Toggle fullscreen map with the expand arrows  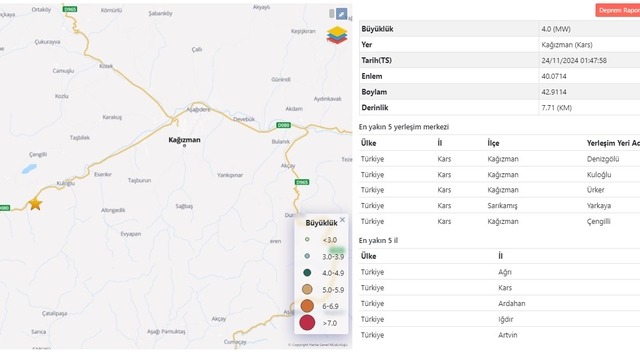pyautogui.click(x=342, y=14)
